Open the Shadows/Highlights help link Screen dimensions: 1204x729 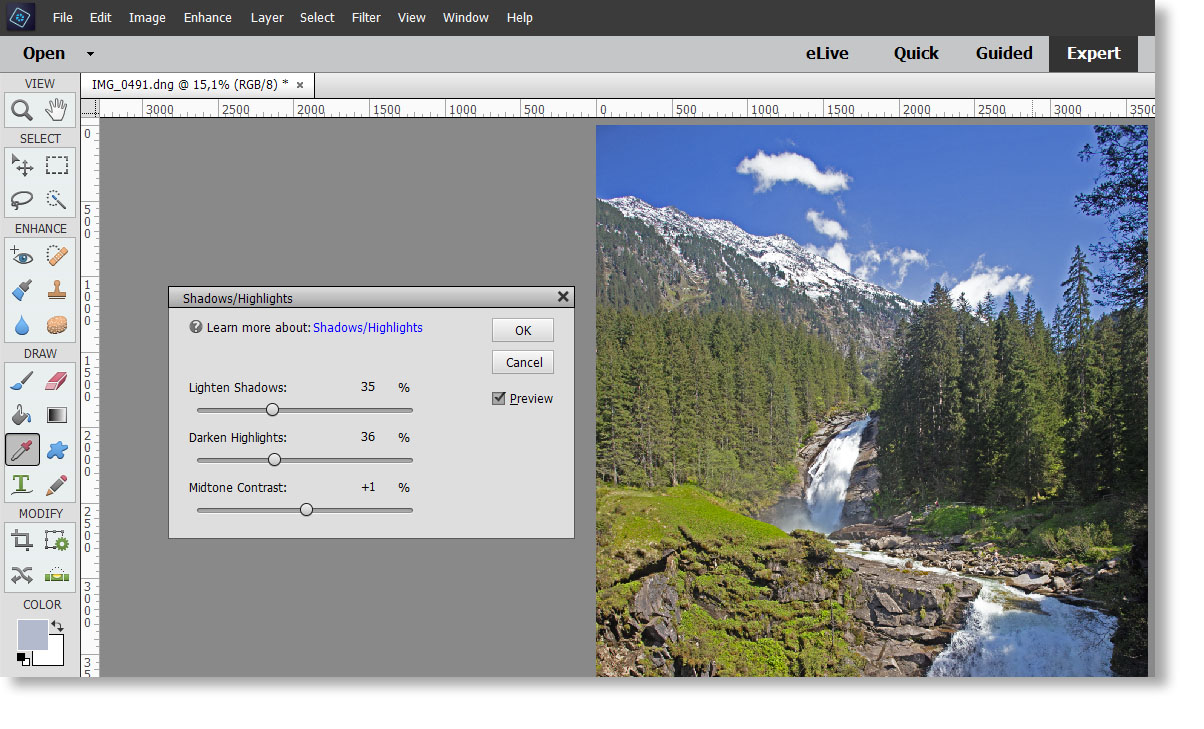[x=367, y=328]
